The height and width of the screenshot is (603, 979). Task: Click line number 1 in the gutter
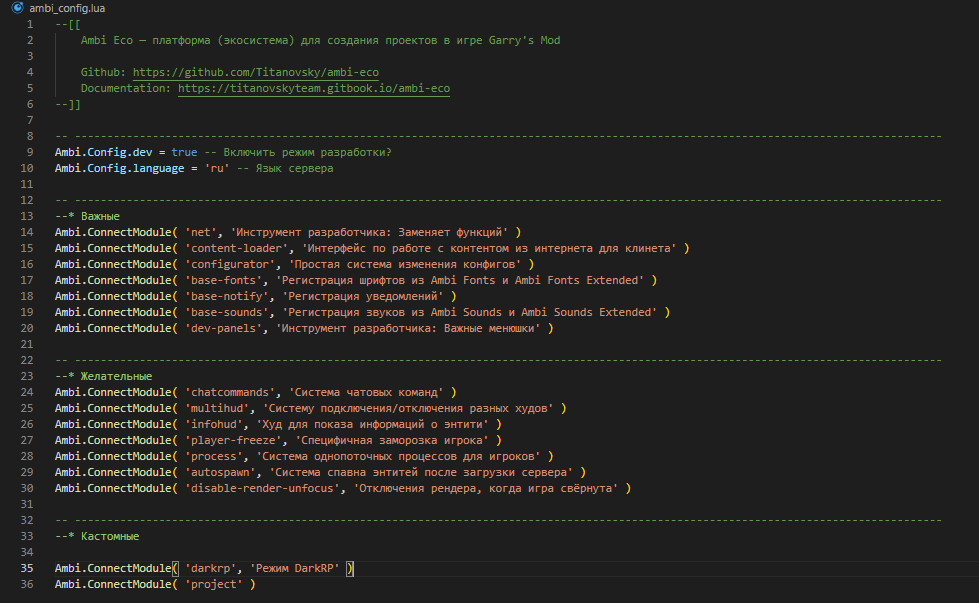[x=30, y=24]
